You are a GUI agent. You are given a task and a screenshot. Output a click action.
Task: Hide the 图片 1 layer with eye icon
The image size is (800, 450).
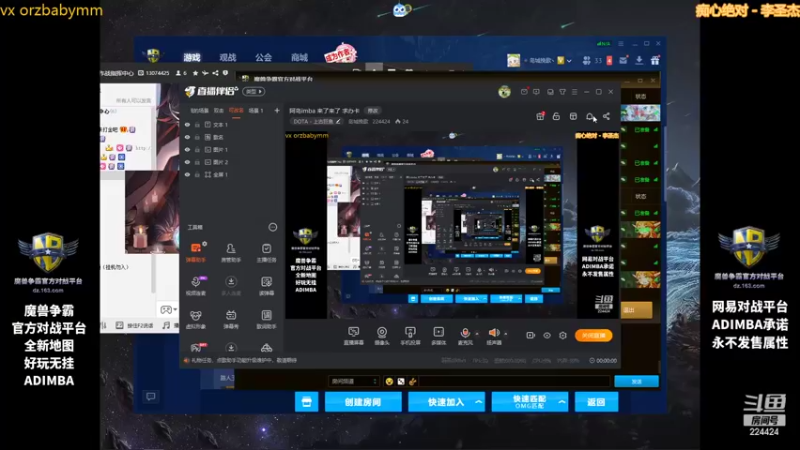pos(187,149)
